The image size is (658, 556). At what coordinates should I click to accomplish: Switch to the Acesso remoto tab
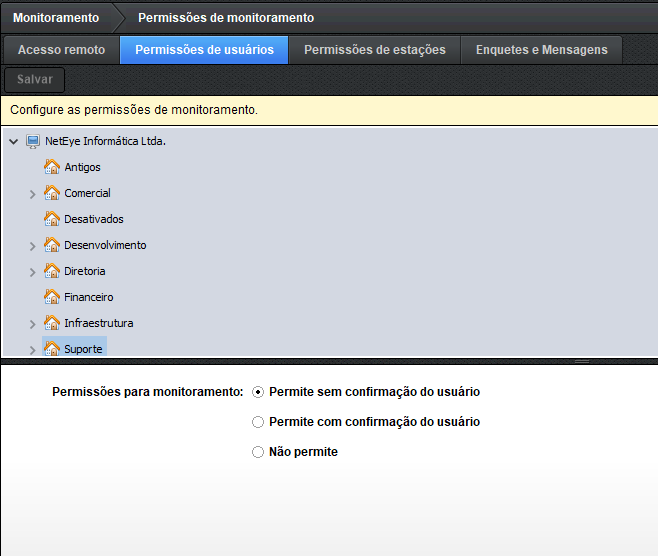click(x=60, y=50)
